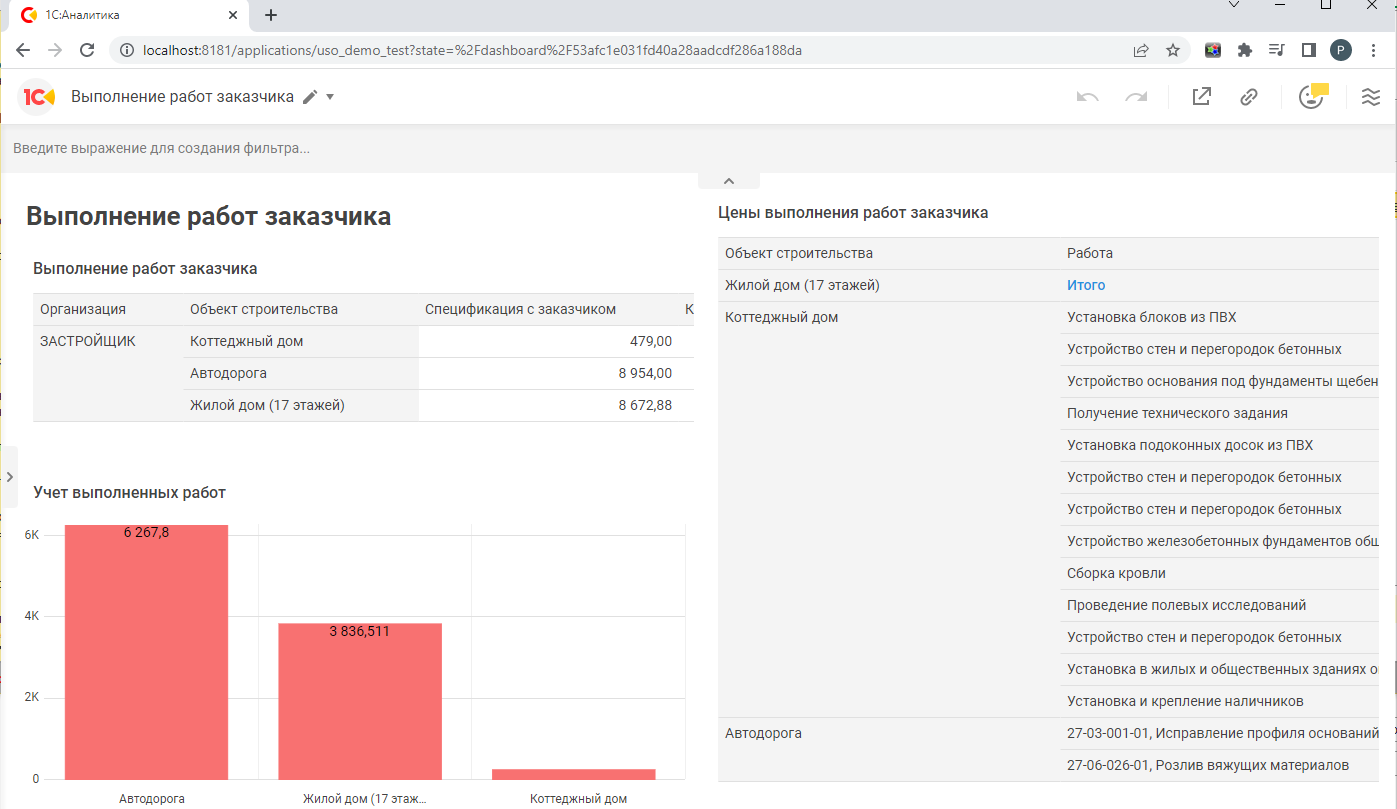The image size is (1397, 809).
Task: Open the browser extensions puzzle icon
Action: (1244, 50)
